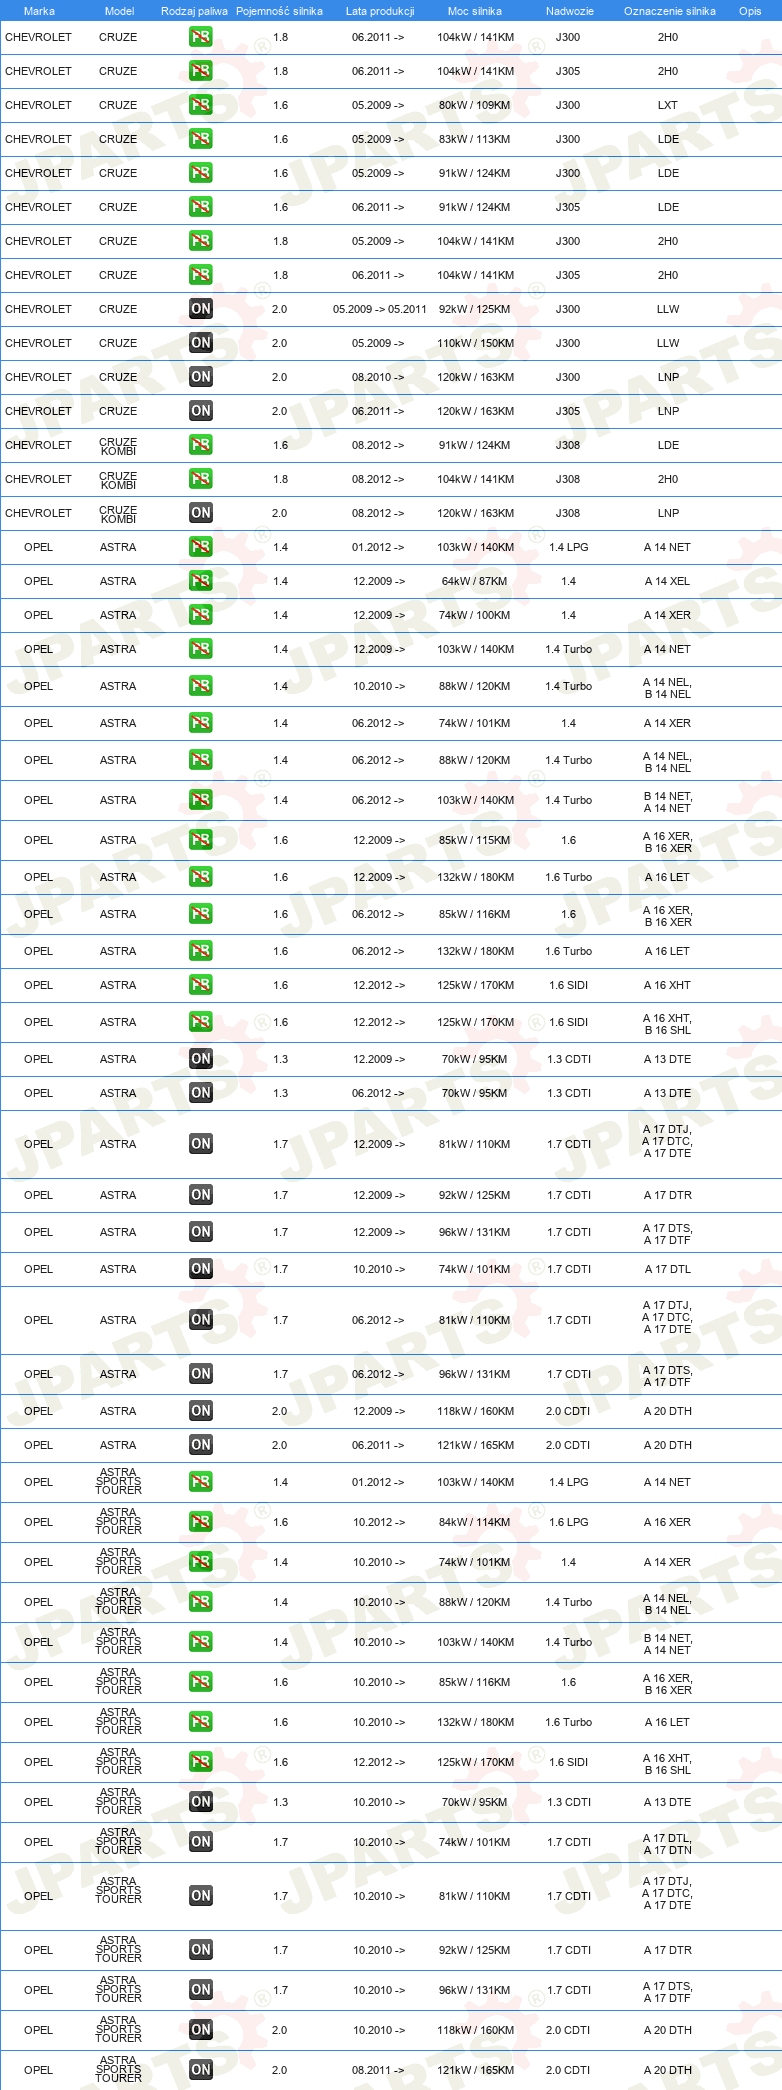Click the '74kW / 100KM' power cell
The height and width of the screenshot is (2090, 782).
(x=474, y=615)
